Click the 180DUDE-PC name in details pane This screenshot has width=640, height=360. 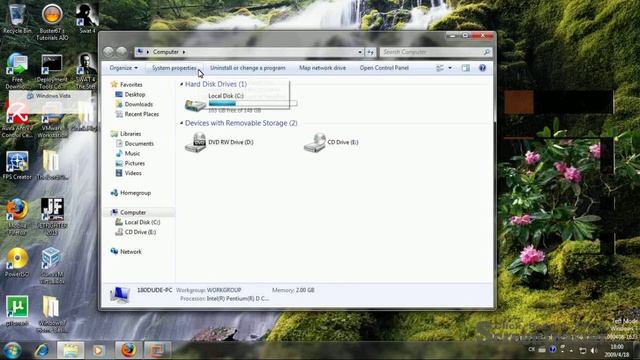tap(155, 290)
